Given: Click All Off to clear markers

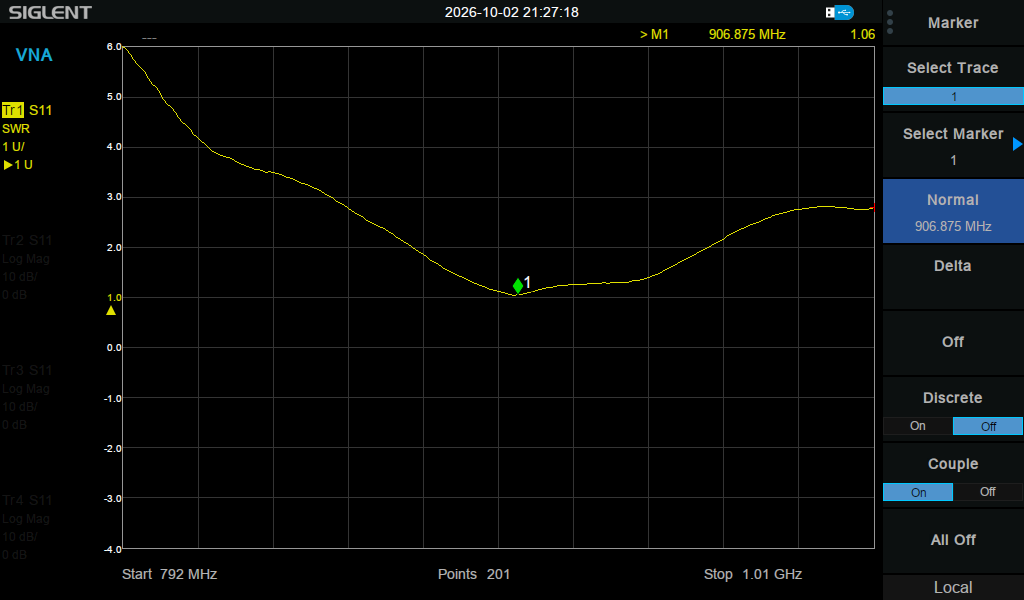Looking at the screenshot, I should pos(953,541).
